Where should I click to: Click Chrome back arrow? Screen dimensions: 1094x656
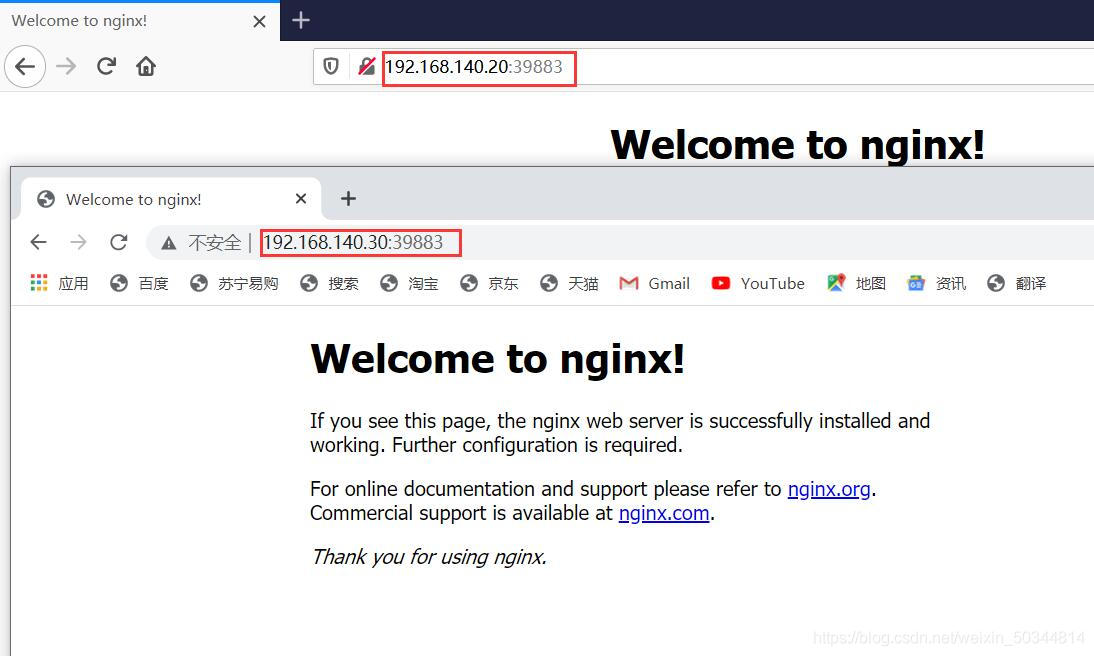coord(38,242)
